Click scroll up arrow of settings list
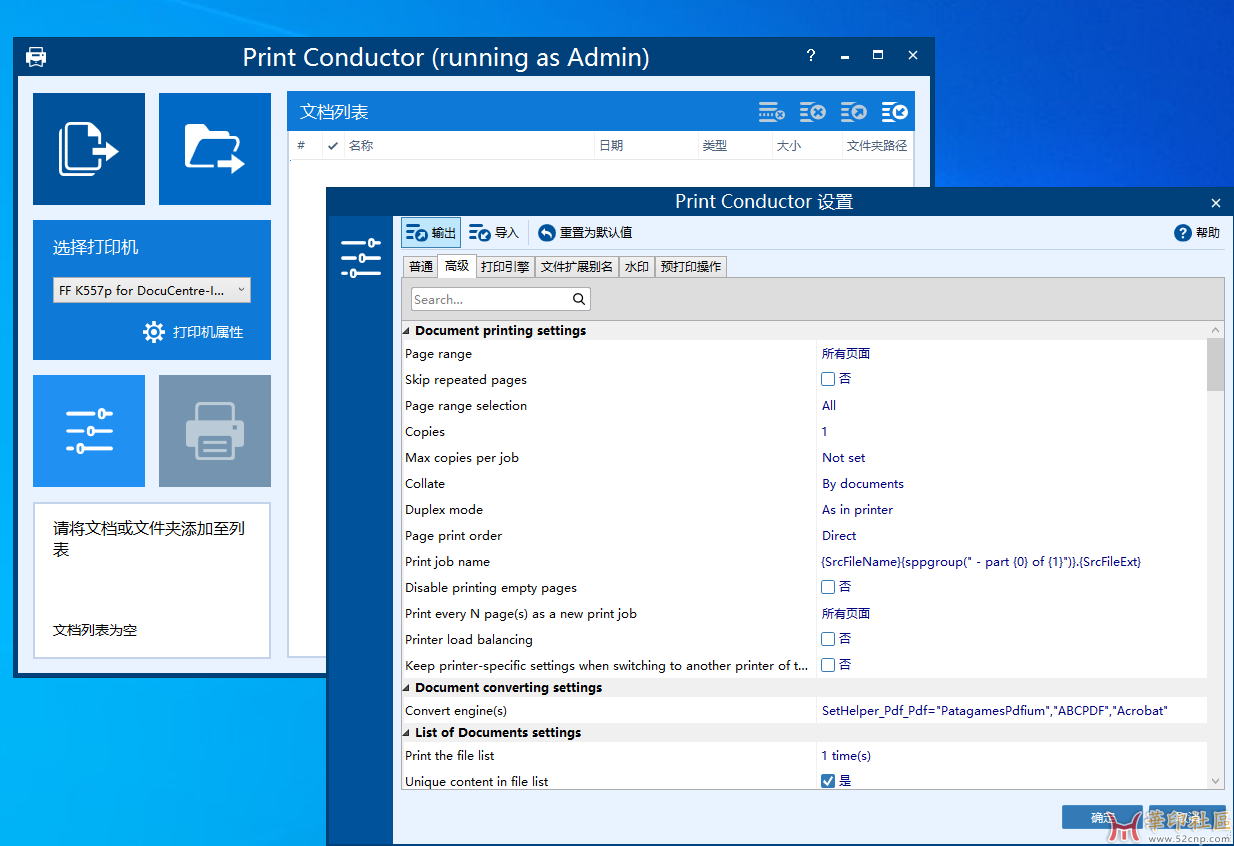Viewport: 1234px width, 846px height. 1215,330
